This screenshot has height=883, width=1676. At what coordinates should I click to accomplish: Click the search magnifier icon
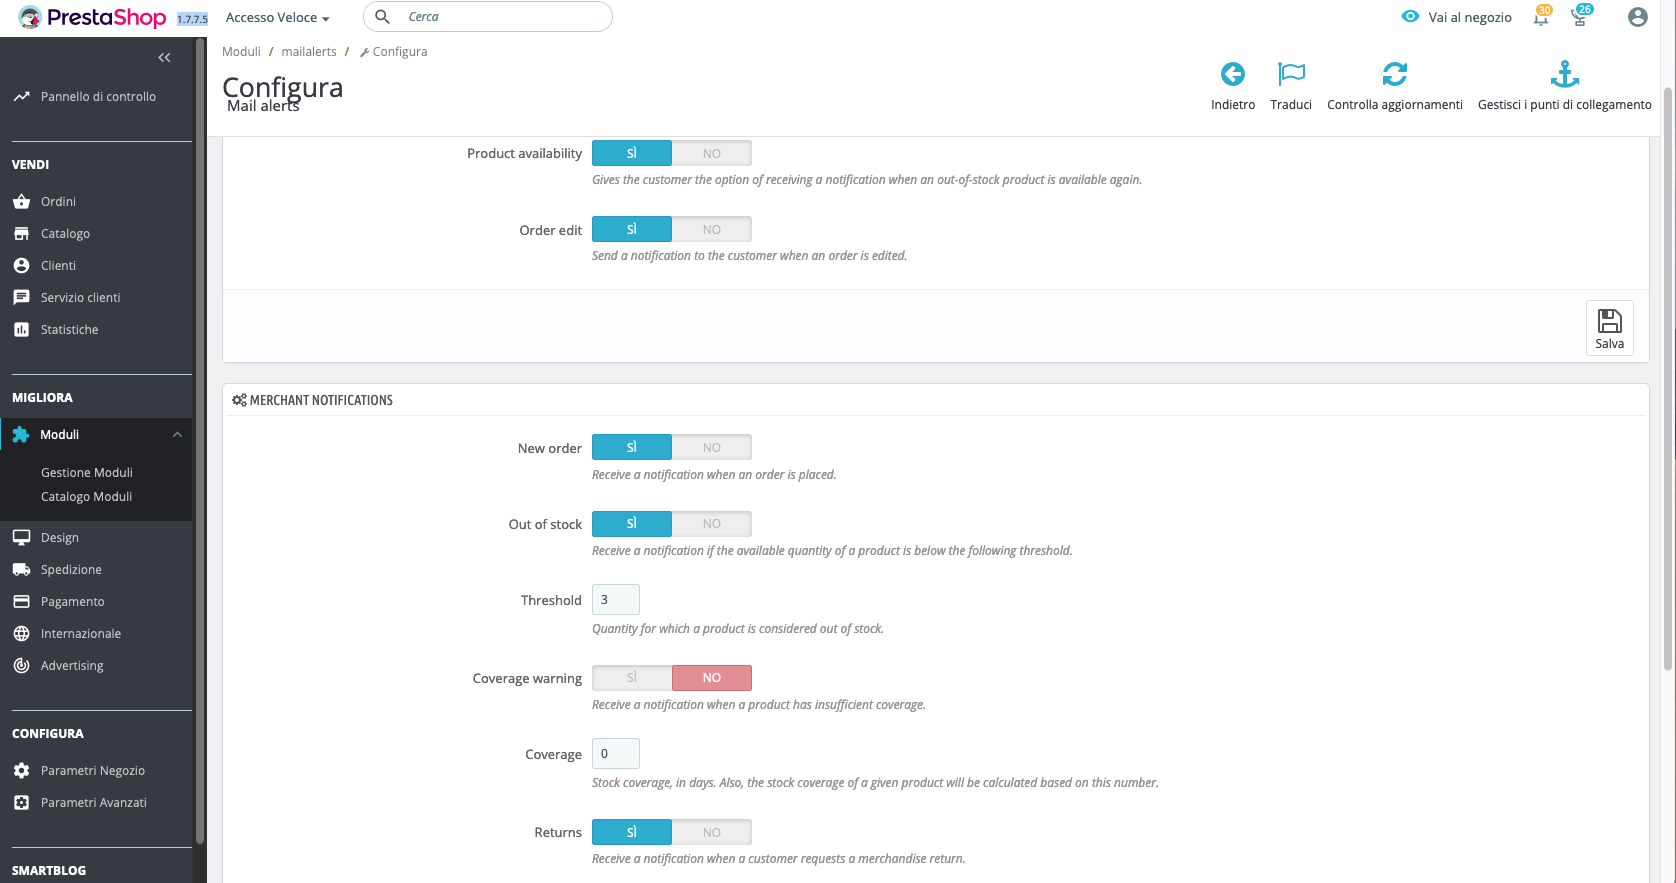point(382,17)
